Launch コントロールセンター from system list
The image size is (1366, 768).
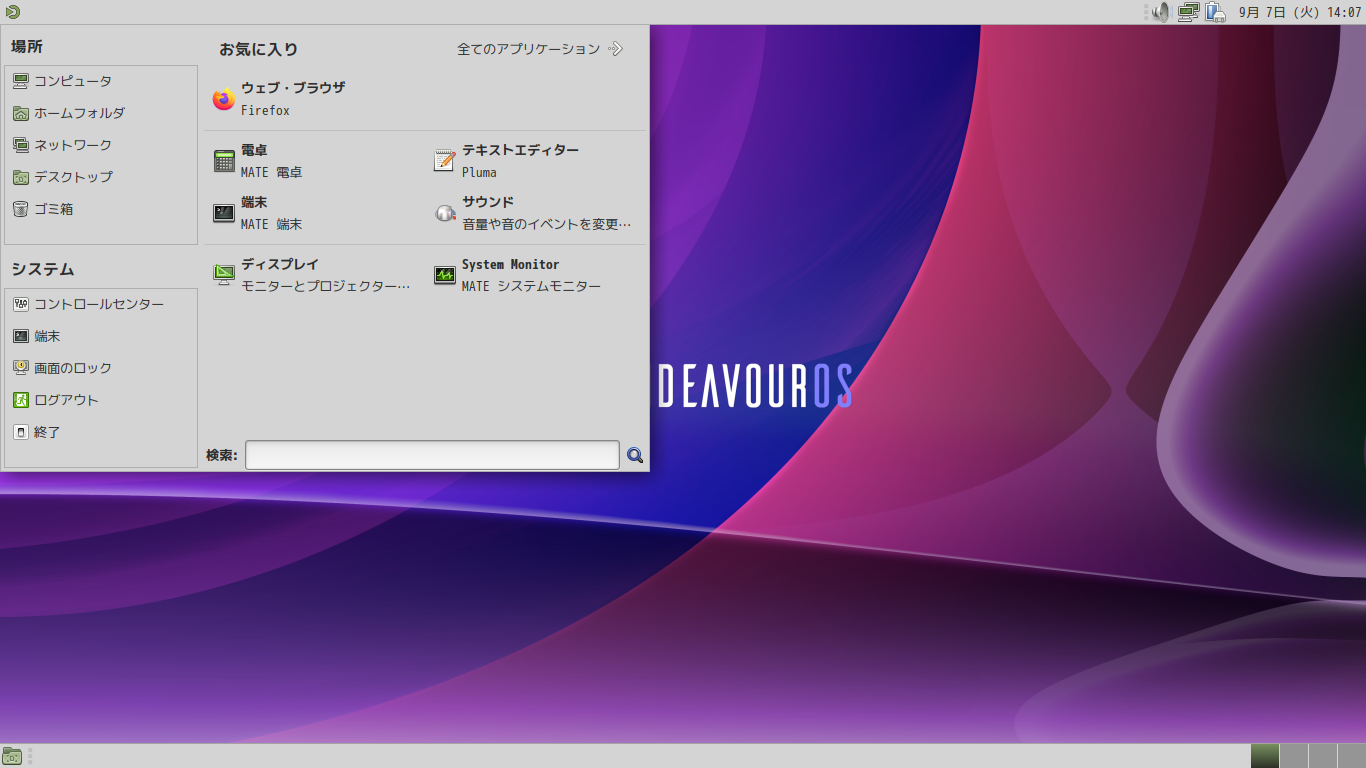pos(101,304)
